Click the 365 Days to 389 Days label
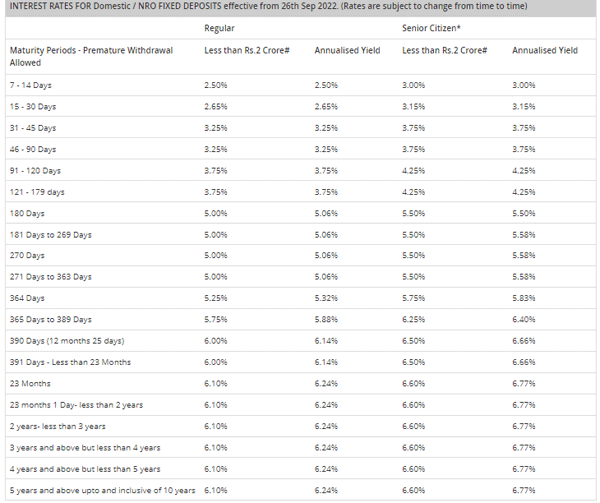The height and width of the screenshot is (503, 600). (x=50, y=319)
